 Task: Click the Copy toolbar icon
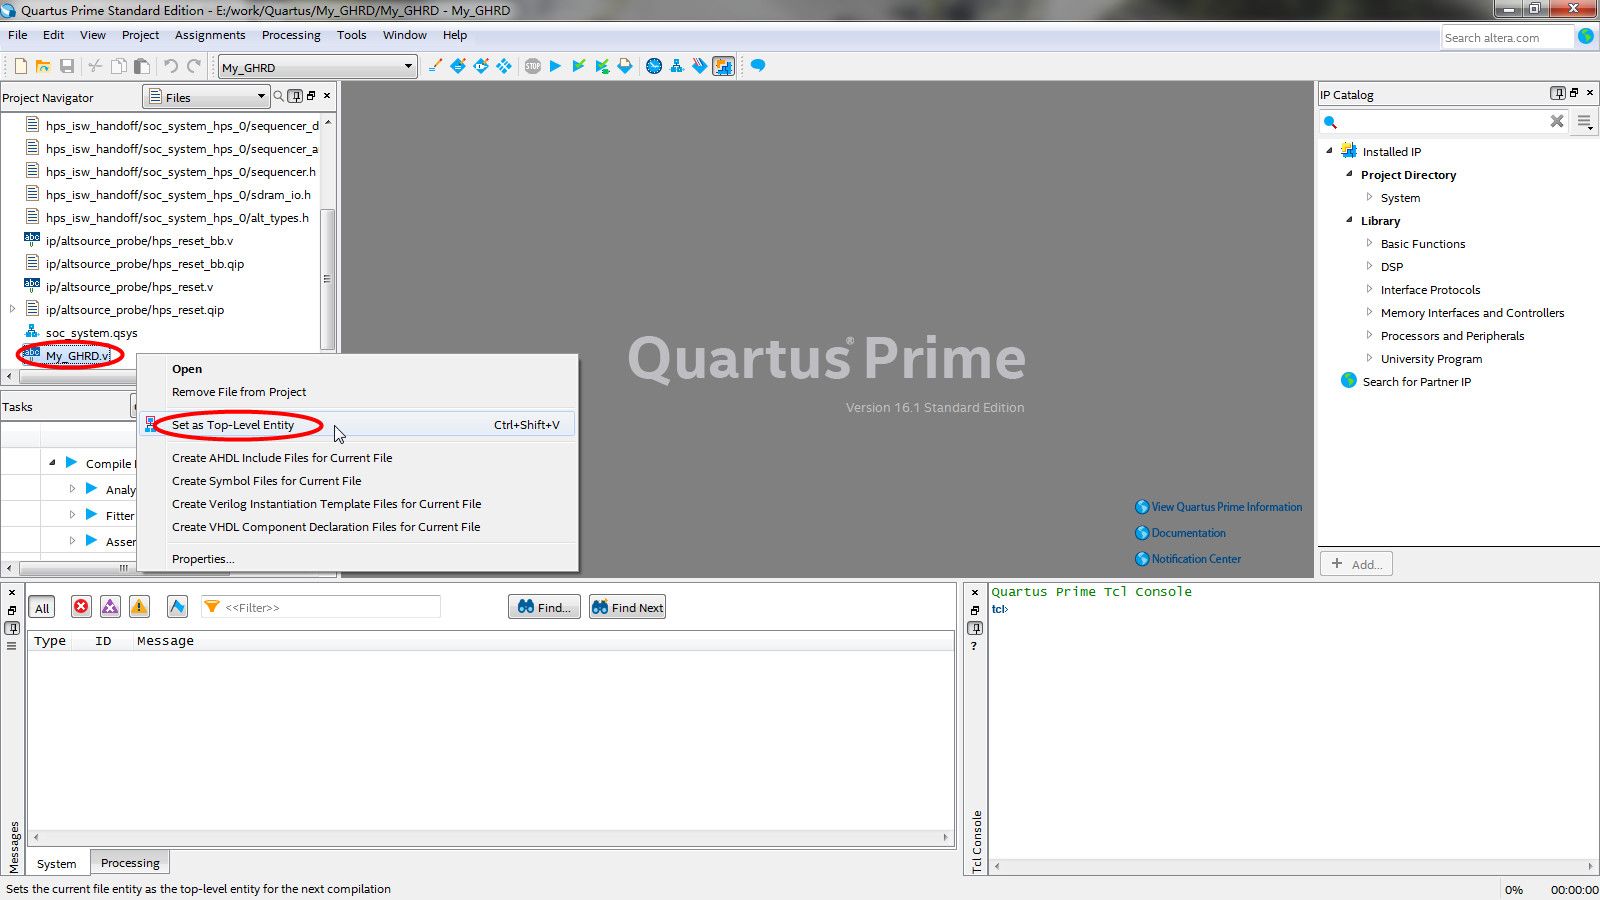(118, 66)
